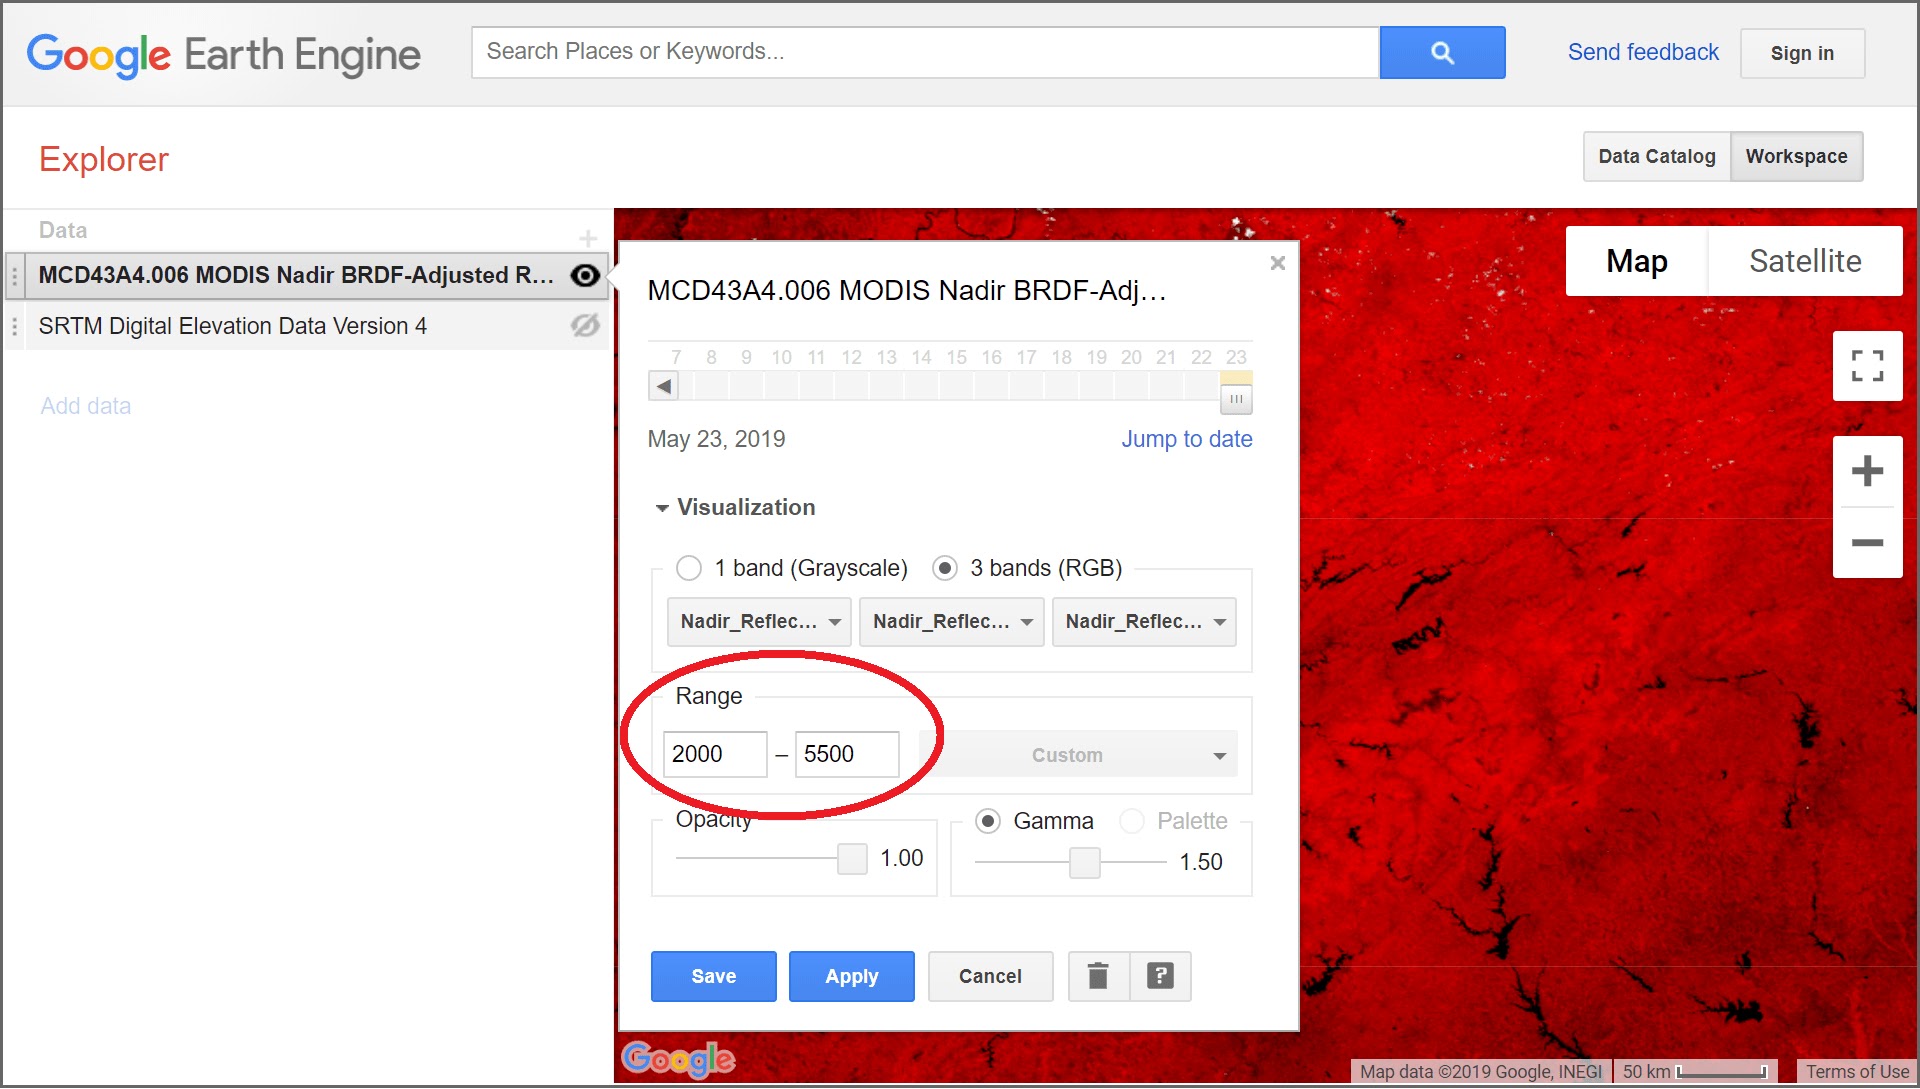Switch to Map view

(x=1637, y=261)
